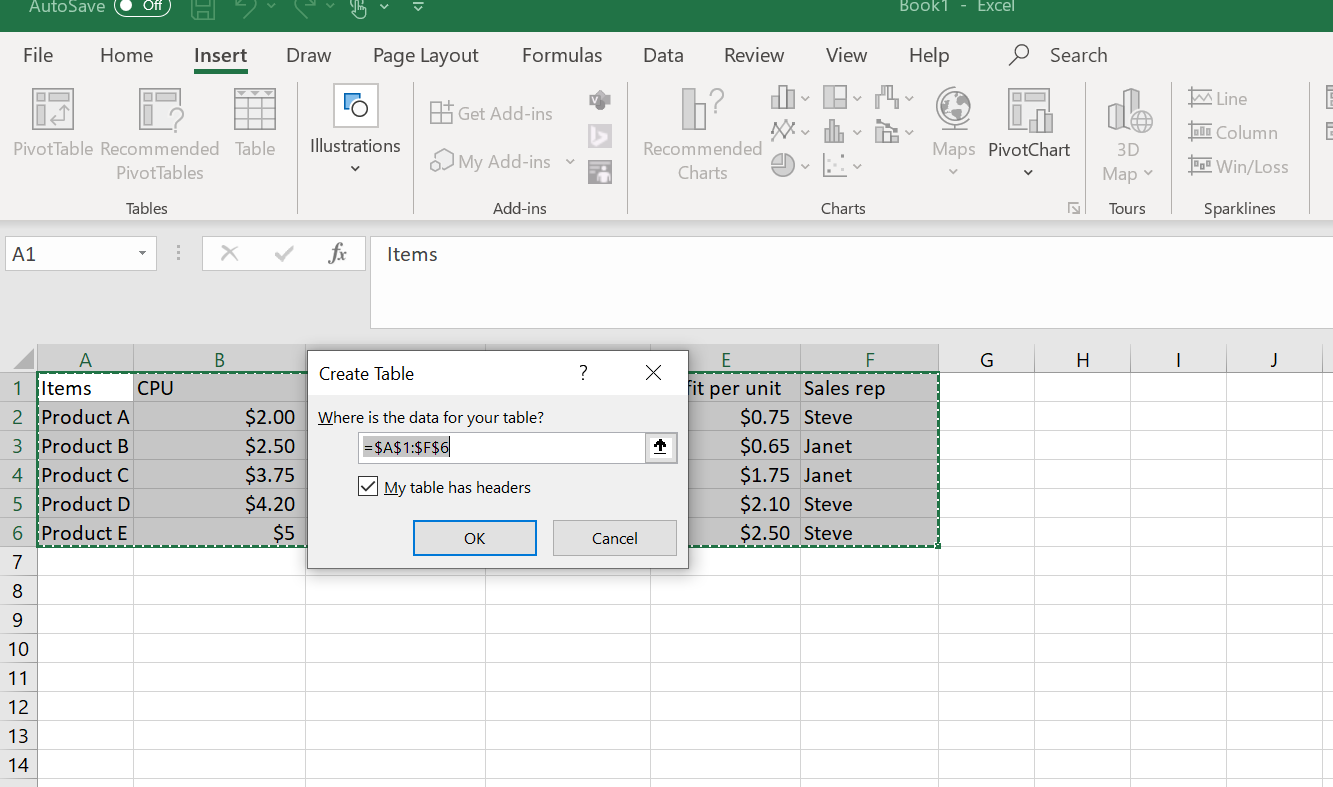Click the PivotTable icon
1333x787 pixels.
pos(53,109)
